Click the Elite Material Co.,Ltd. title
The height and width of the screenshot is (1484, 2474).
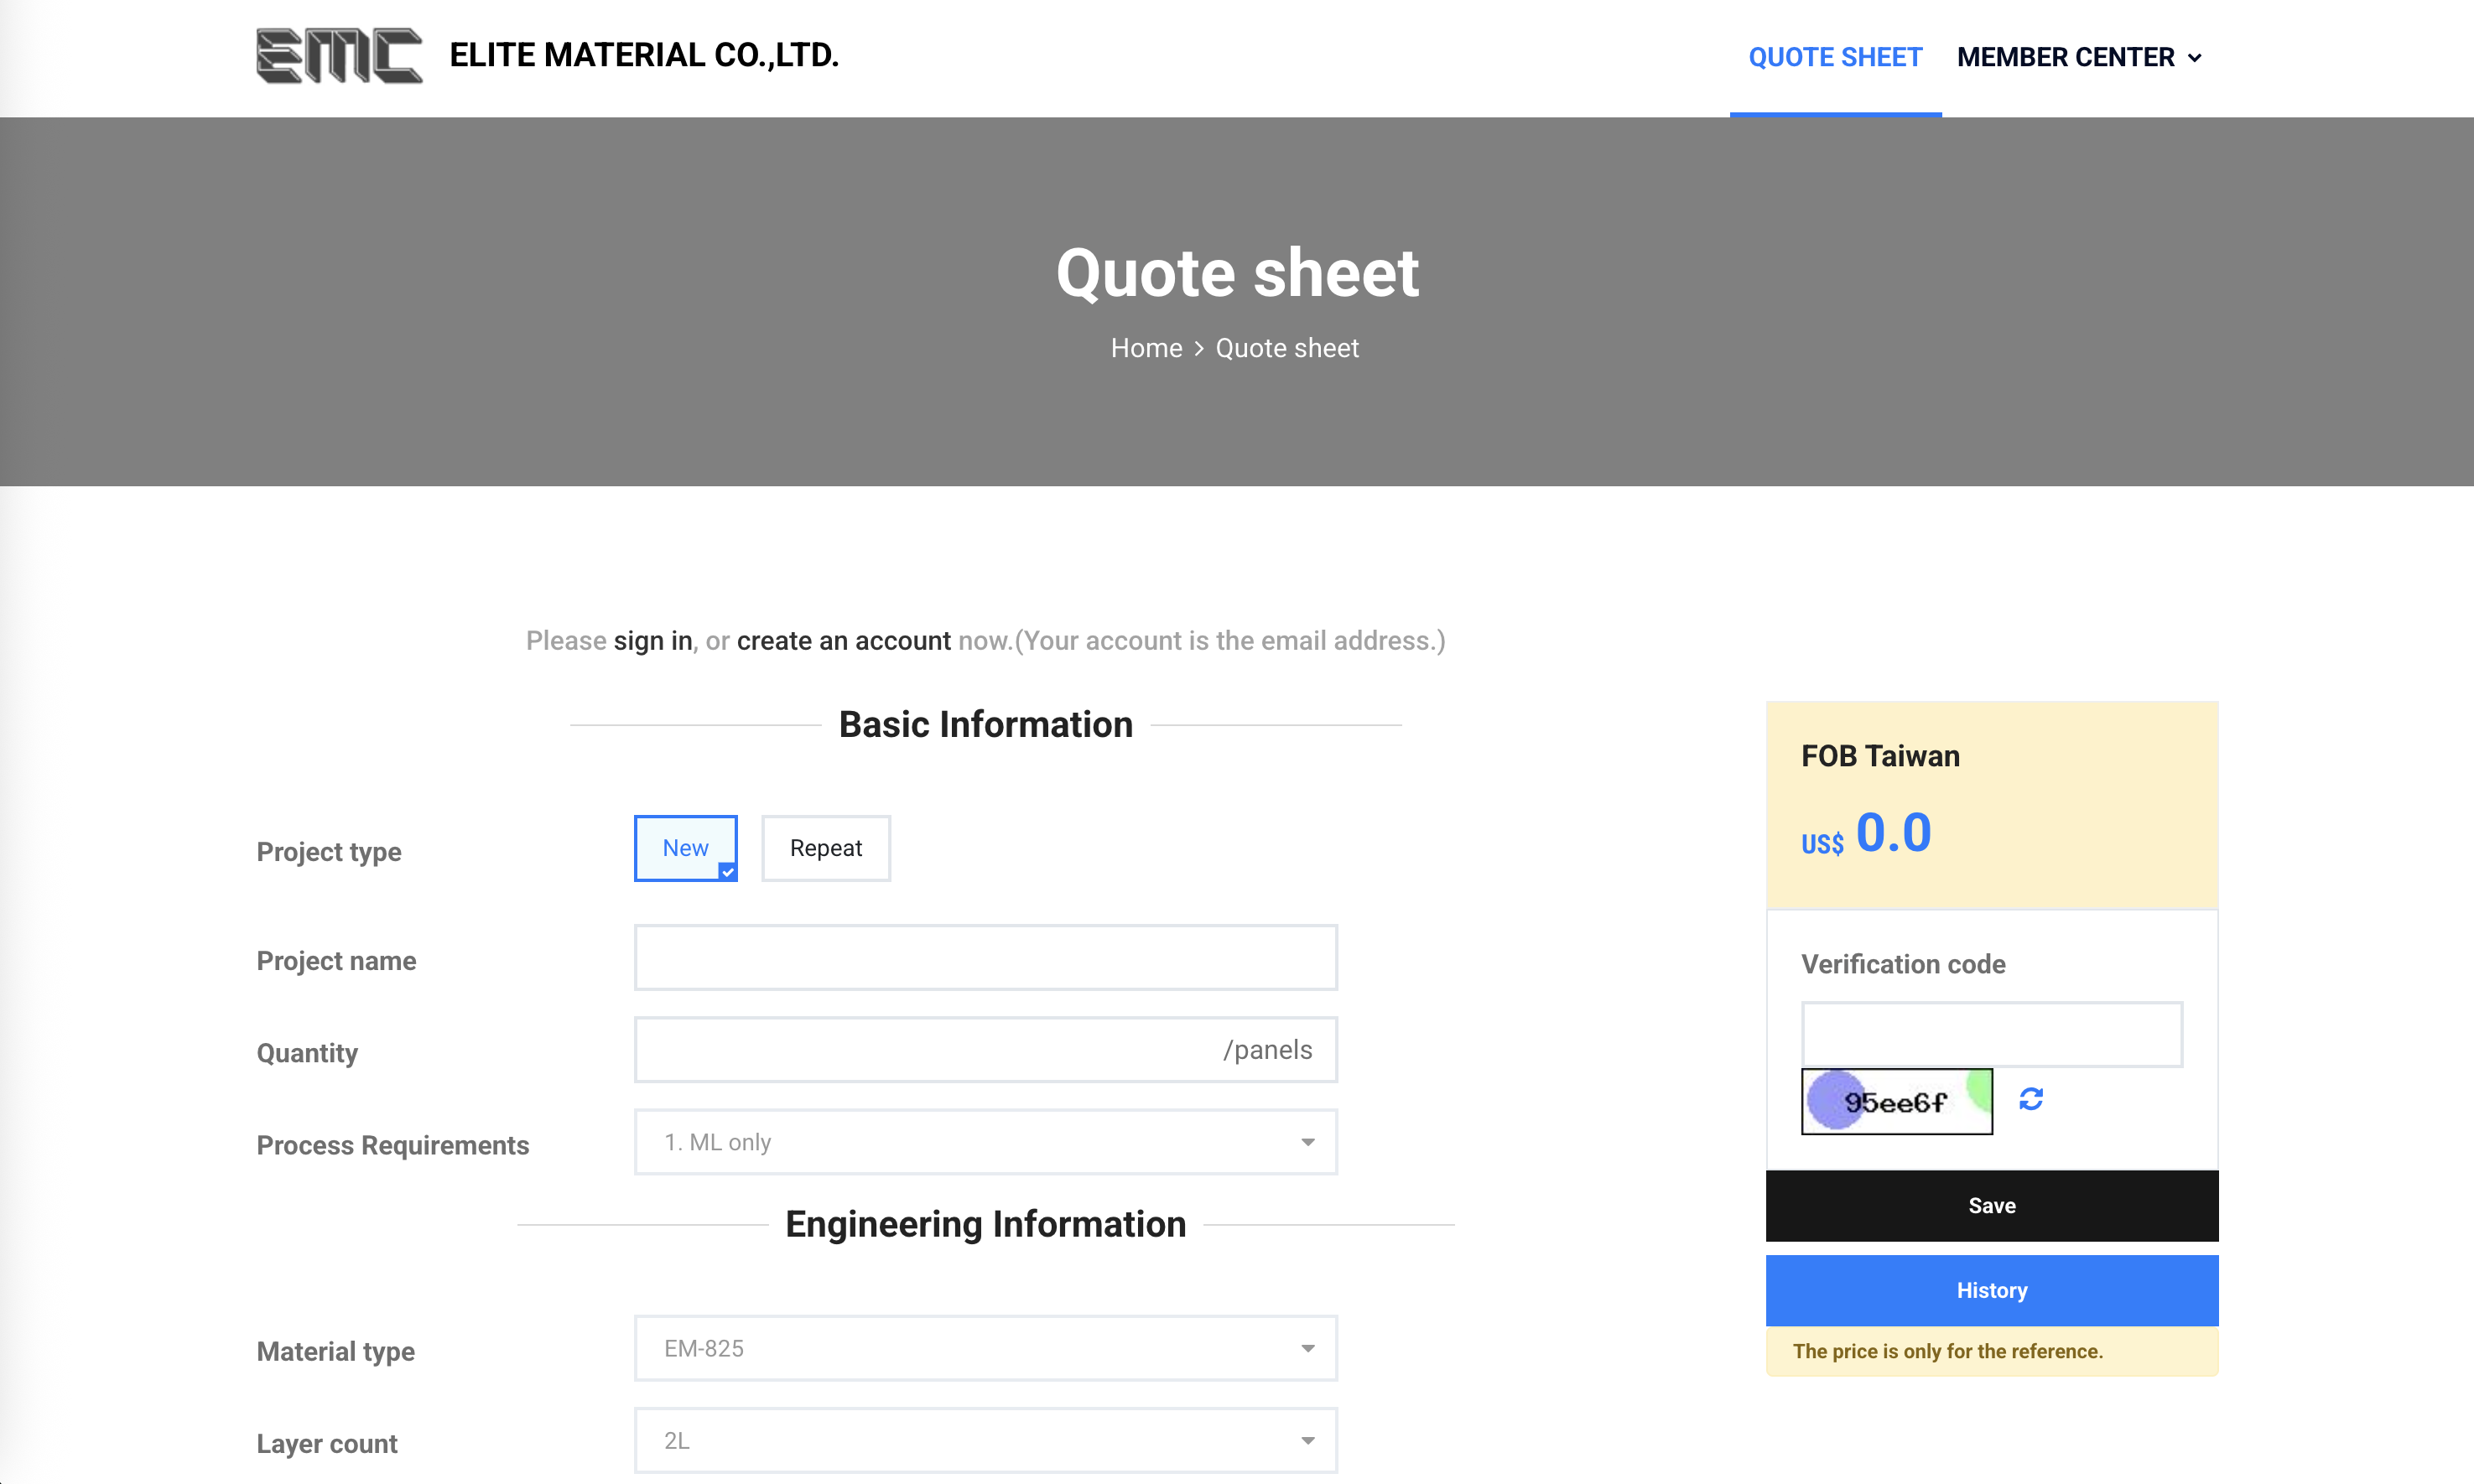tap(644, 55)
